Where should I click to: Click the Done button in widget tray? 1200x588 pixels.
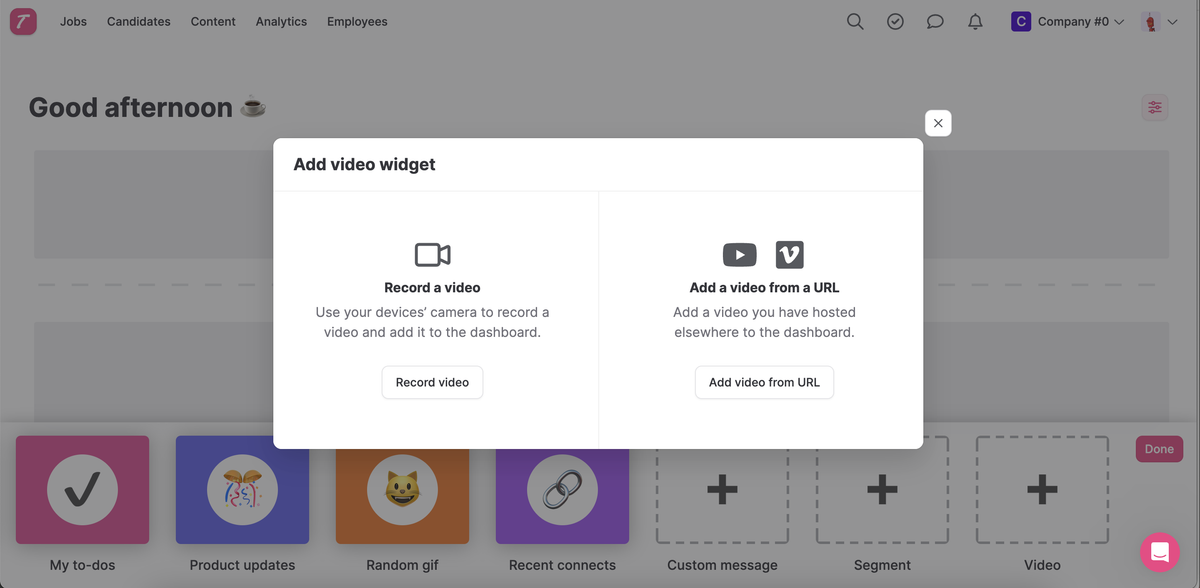click(1159, 449)
